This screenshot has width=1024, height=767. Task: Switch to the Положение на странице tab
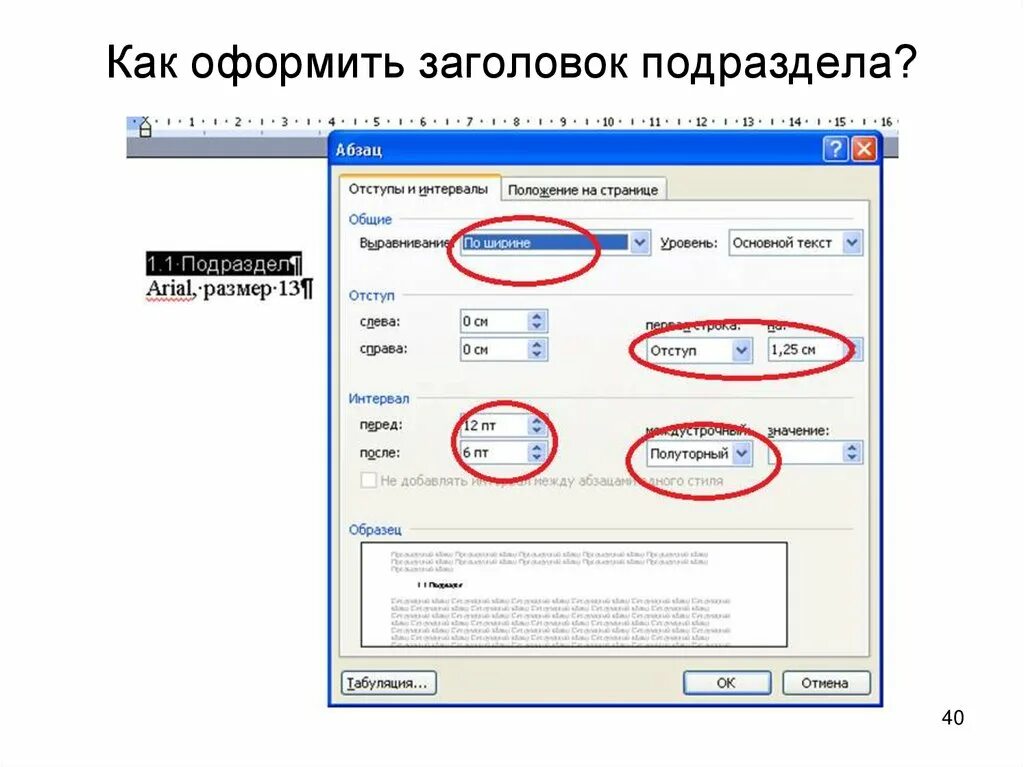[x=583, y=190]
